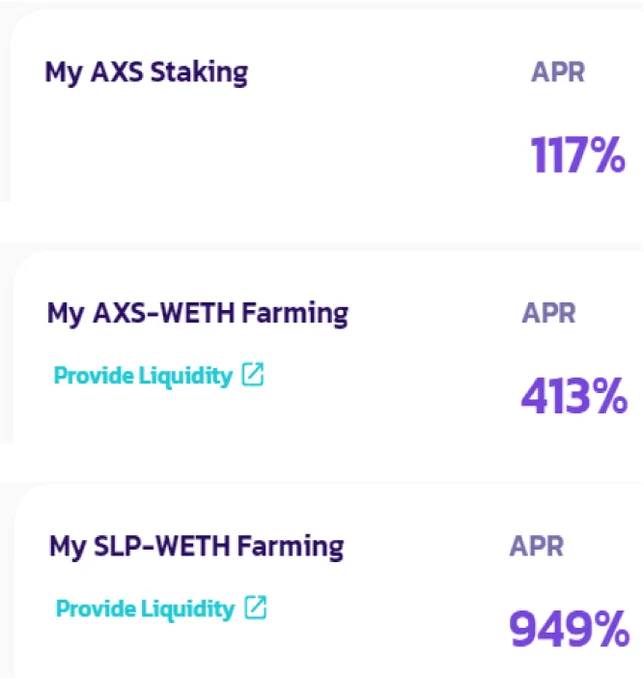Follow the Provide Liquidity link under AXS-WETH Farming
644x680 pixels.
(x=143, y=376)
